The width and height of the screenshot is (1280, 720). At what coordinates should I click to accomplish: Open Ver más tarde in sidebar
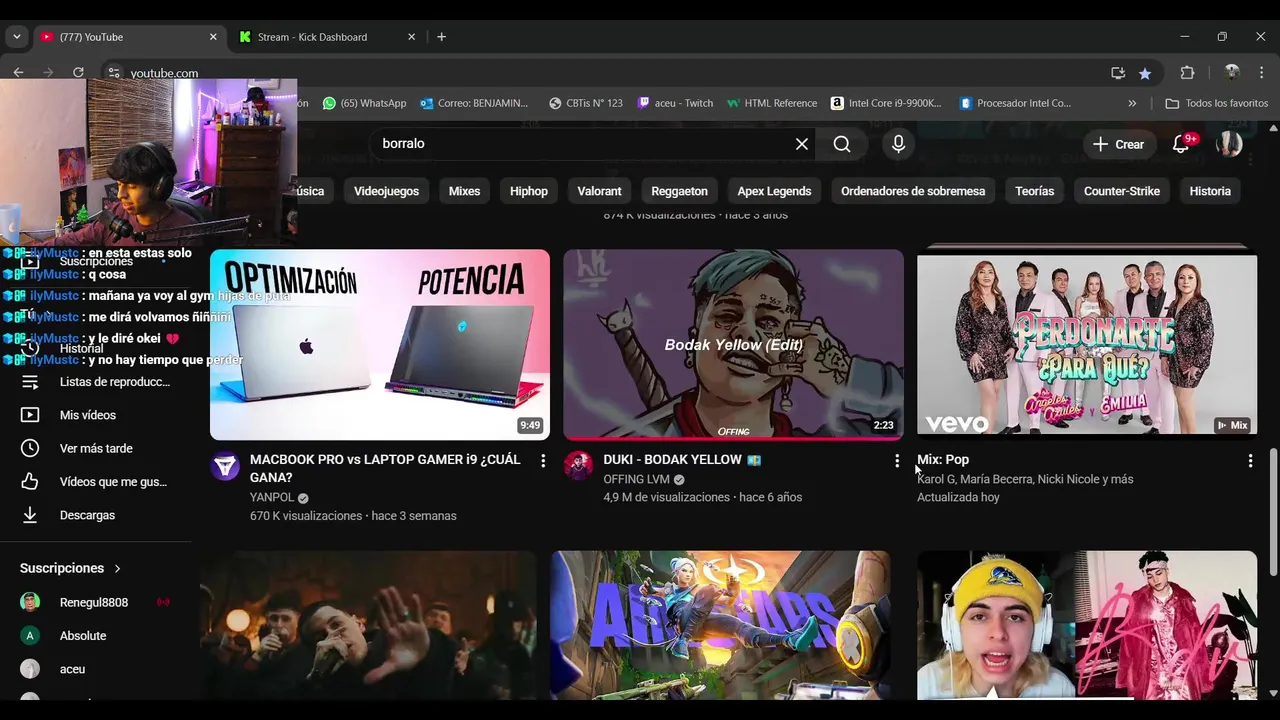pos(96,449)
